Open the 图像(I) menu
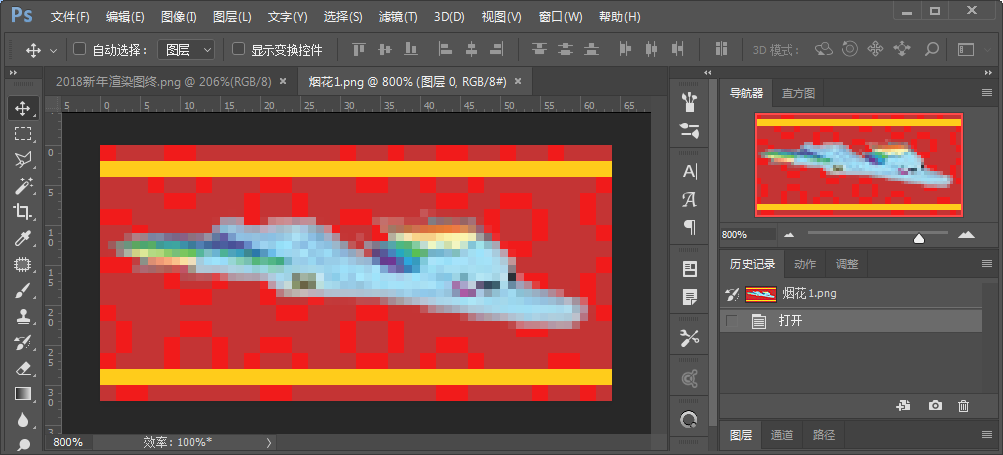1003x455 pixels. [178, 17]
